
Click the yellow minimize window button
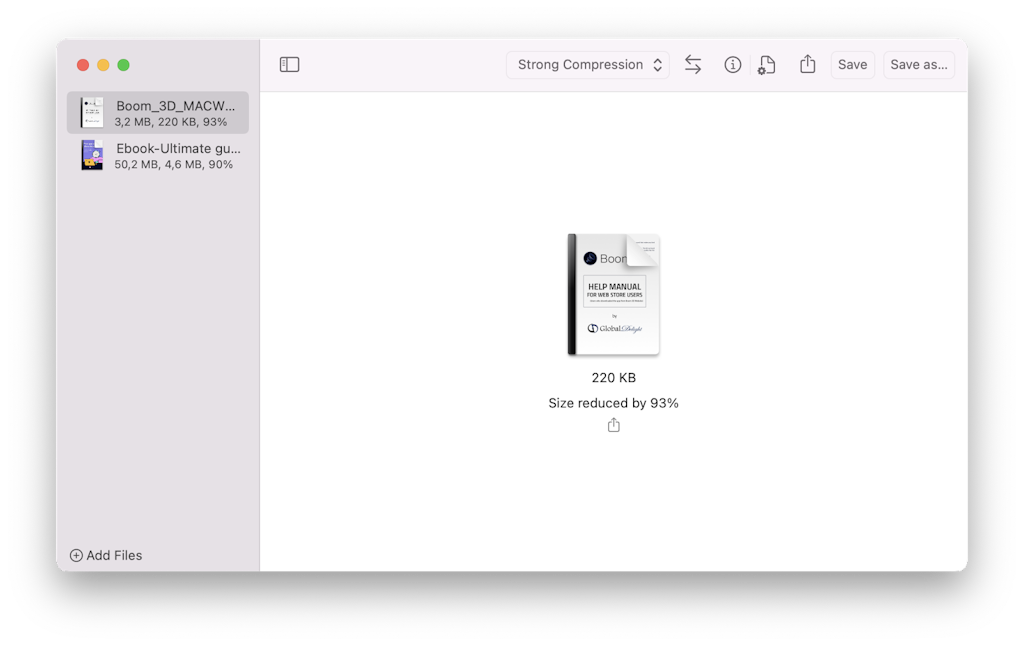point(103,64)
